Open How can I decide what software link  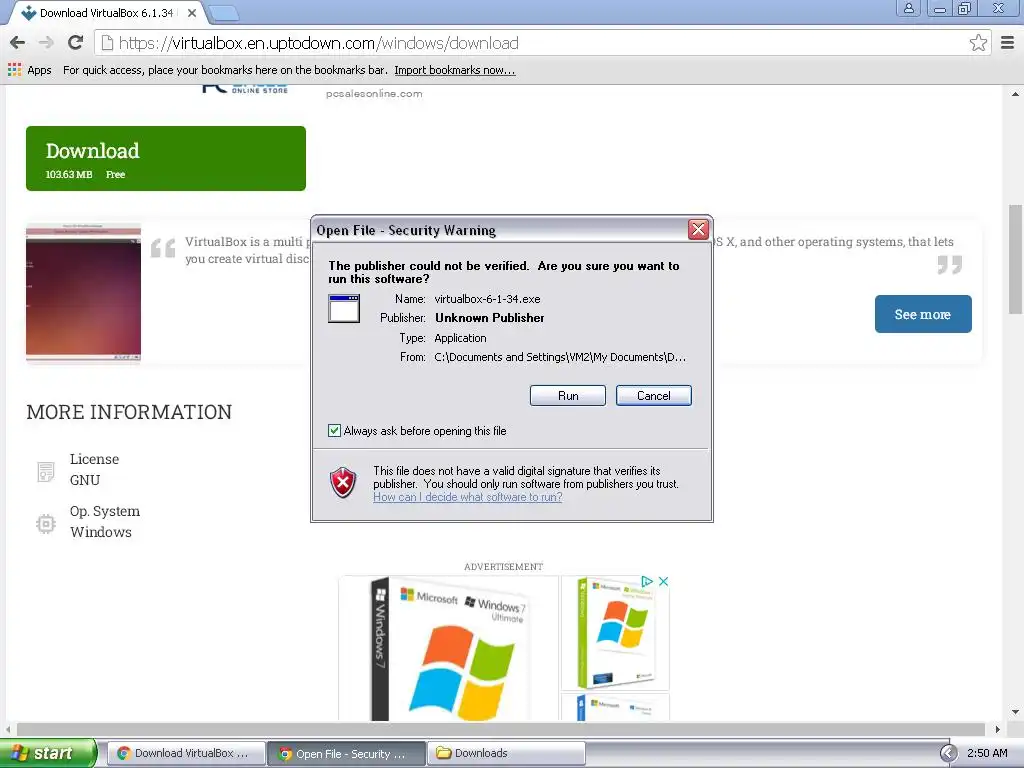coord(468,497)
